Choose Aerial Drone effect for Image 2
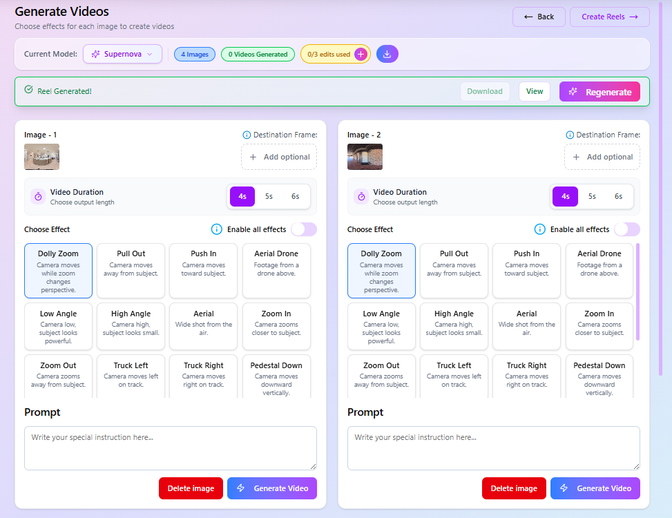 pos(600,271)
